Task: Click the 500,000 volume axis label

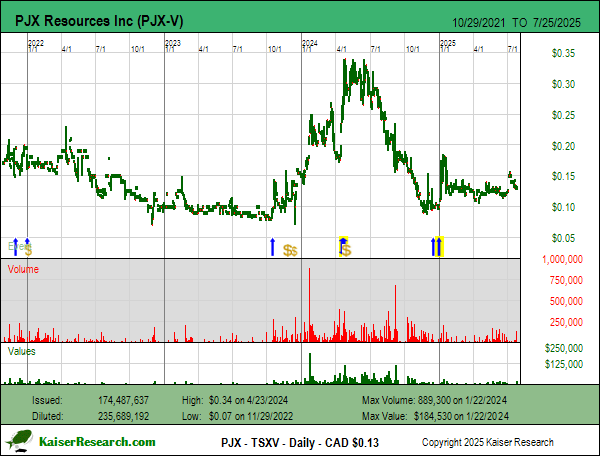Action: click(x=566, y=301)
